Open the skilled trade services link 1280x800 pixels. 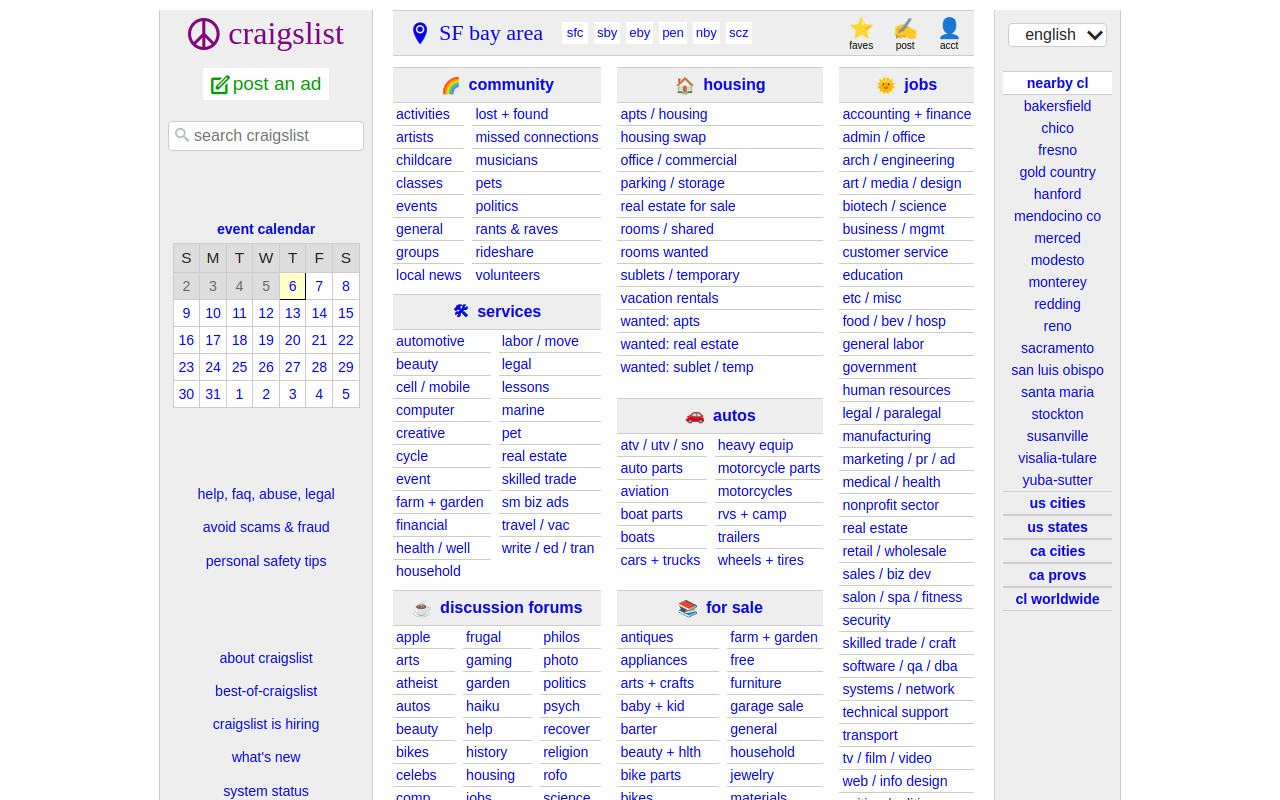point(539,479)
